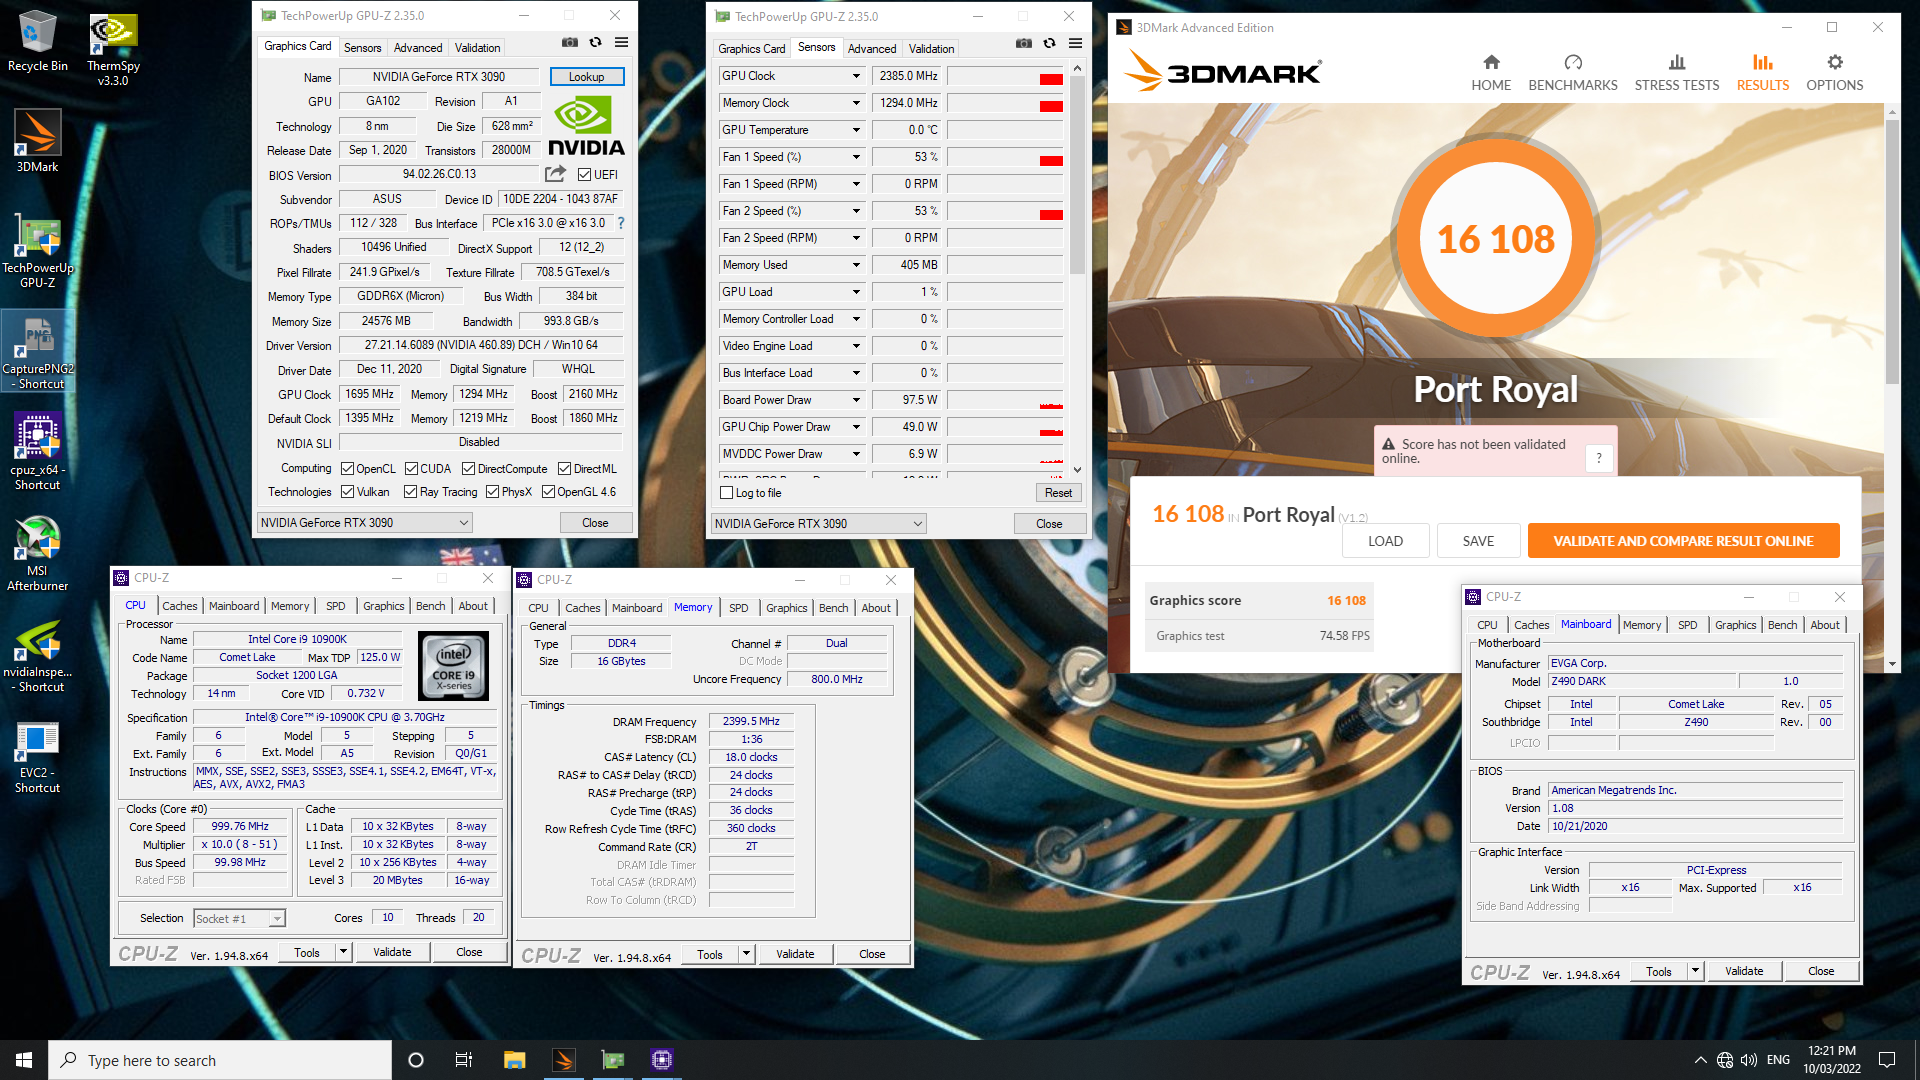Viewport: 1920px width, 1080px height.
Task: Launch cpuz_x64 desktop shortcut
Action: [x=37, y=453]
